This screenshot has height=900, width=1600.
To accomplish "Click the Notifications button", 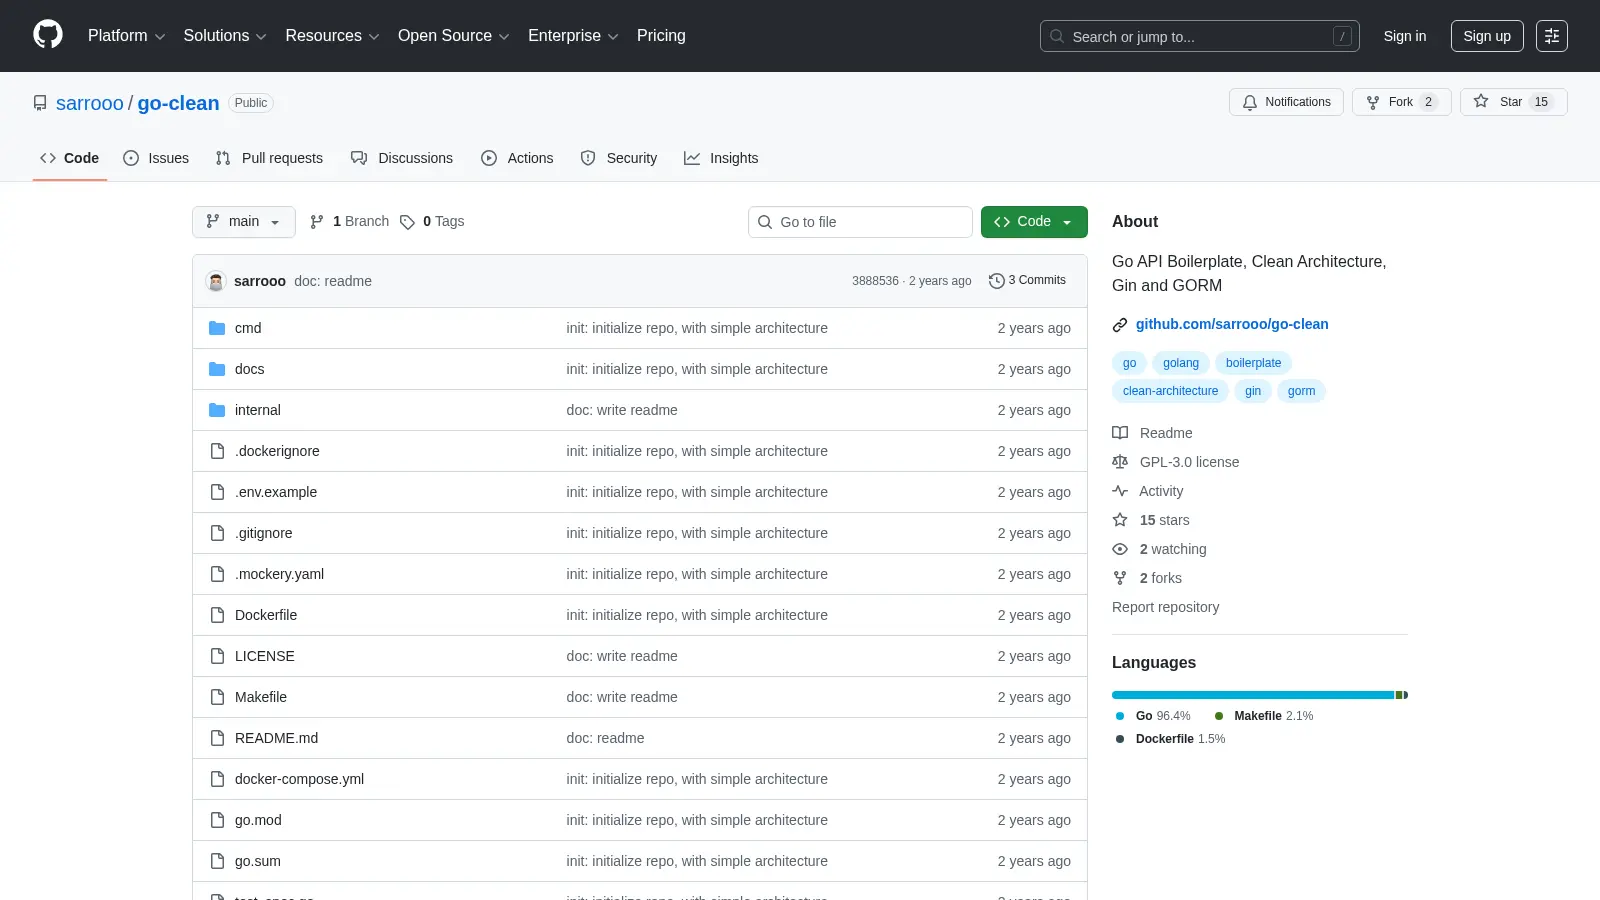I will (x=1286, y=102).
